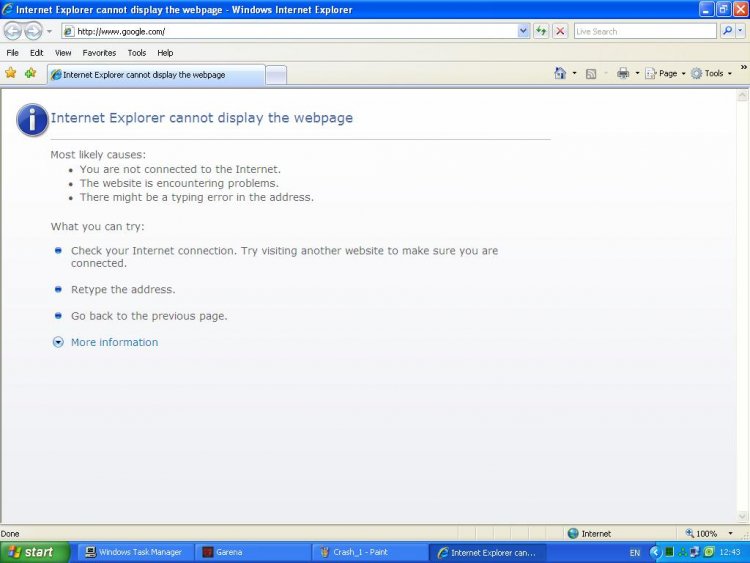This screenshot has height=563, width=750.
Task: Click the Windows start button
Action: (34, 552)
